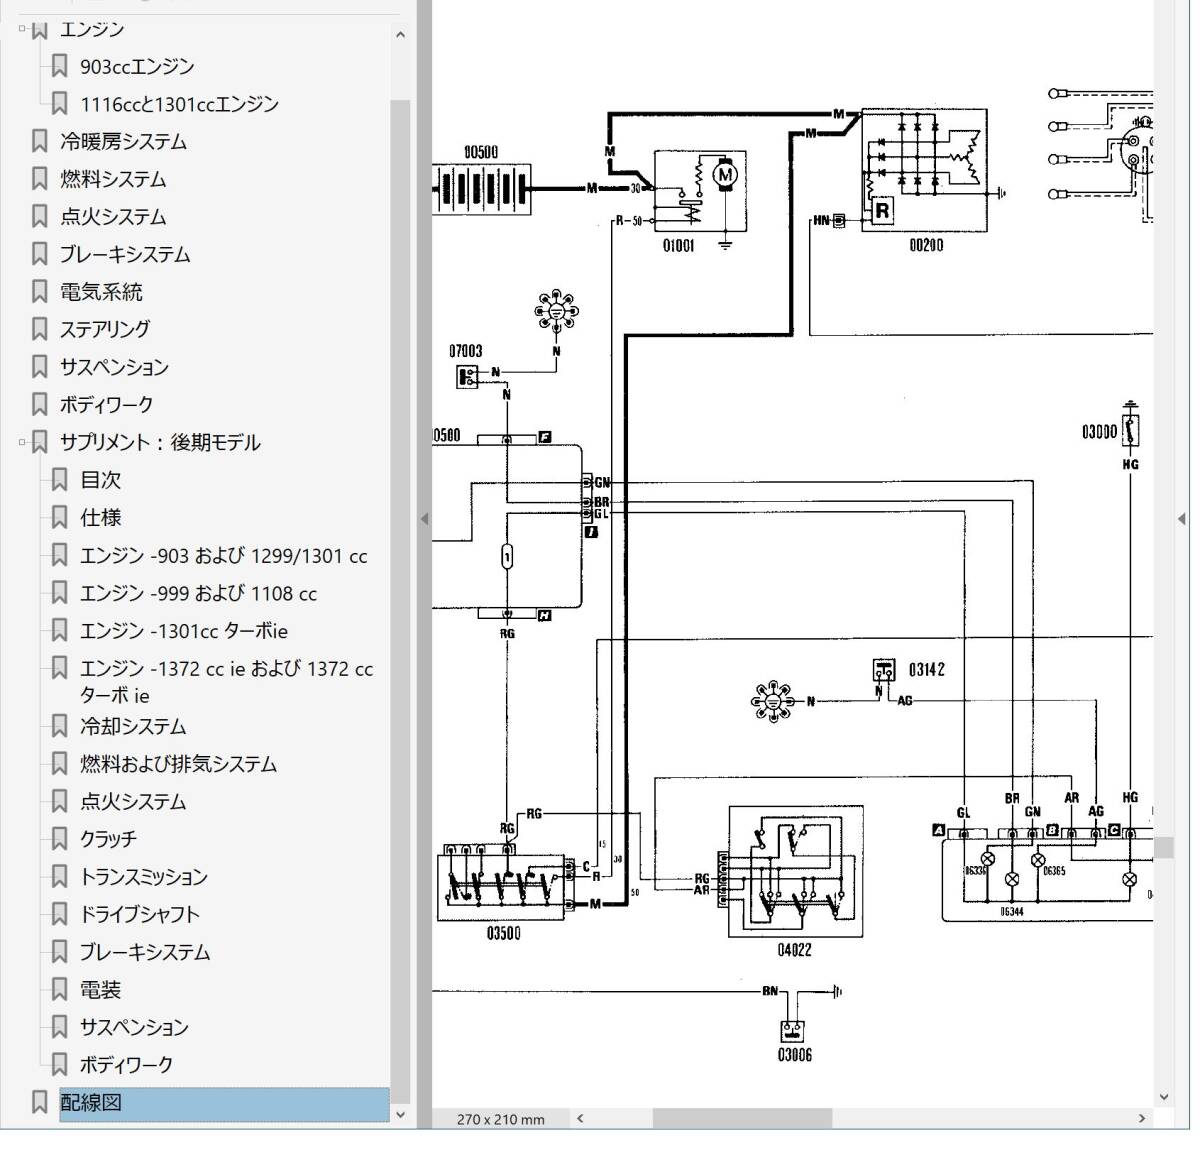Click the bookmark icon beside 仕様
The height and width of the screenshot is (1150, 1200).
(60, 517)
